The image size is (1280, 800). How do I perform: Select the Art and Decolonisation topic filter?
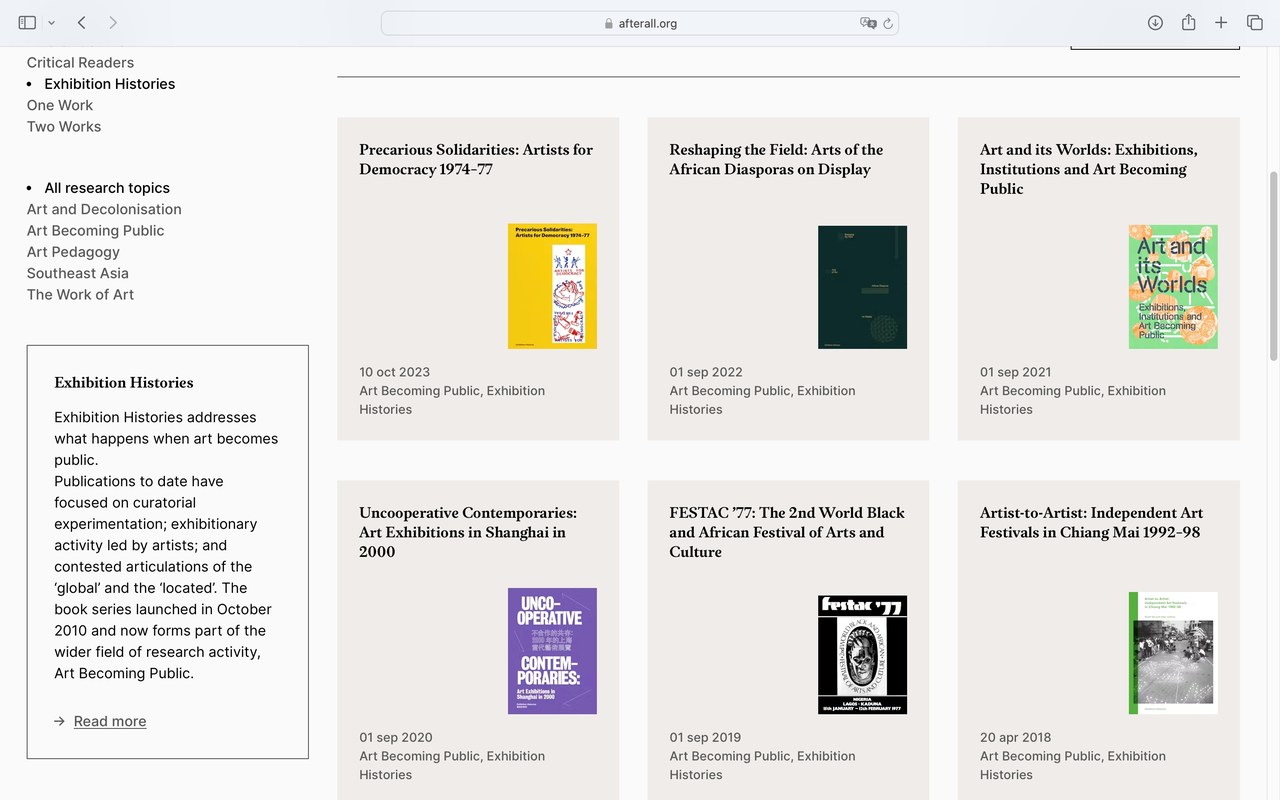click(x=104, y=209)
